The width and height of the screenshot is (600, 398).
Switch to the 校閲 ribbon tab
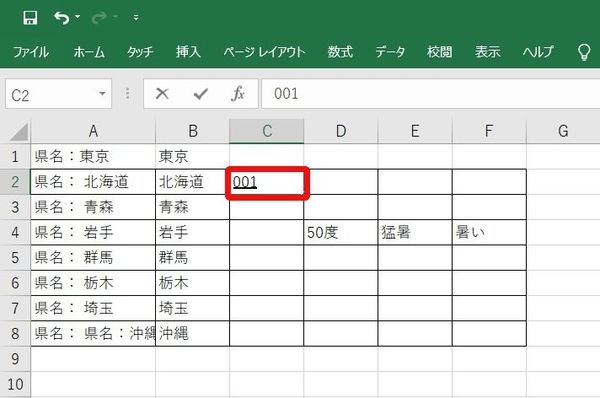[440, 51]
